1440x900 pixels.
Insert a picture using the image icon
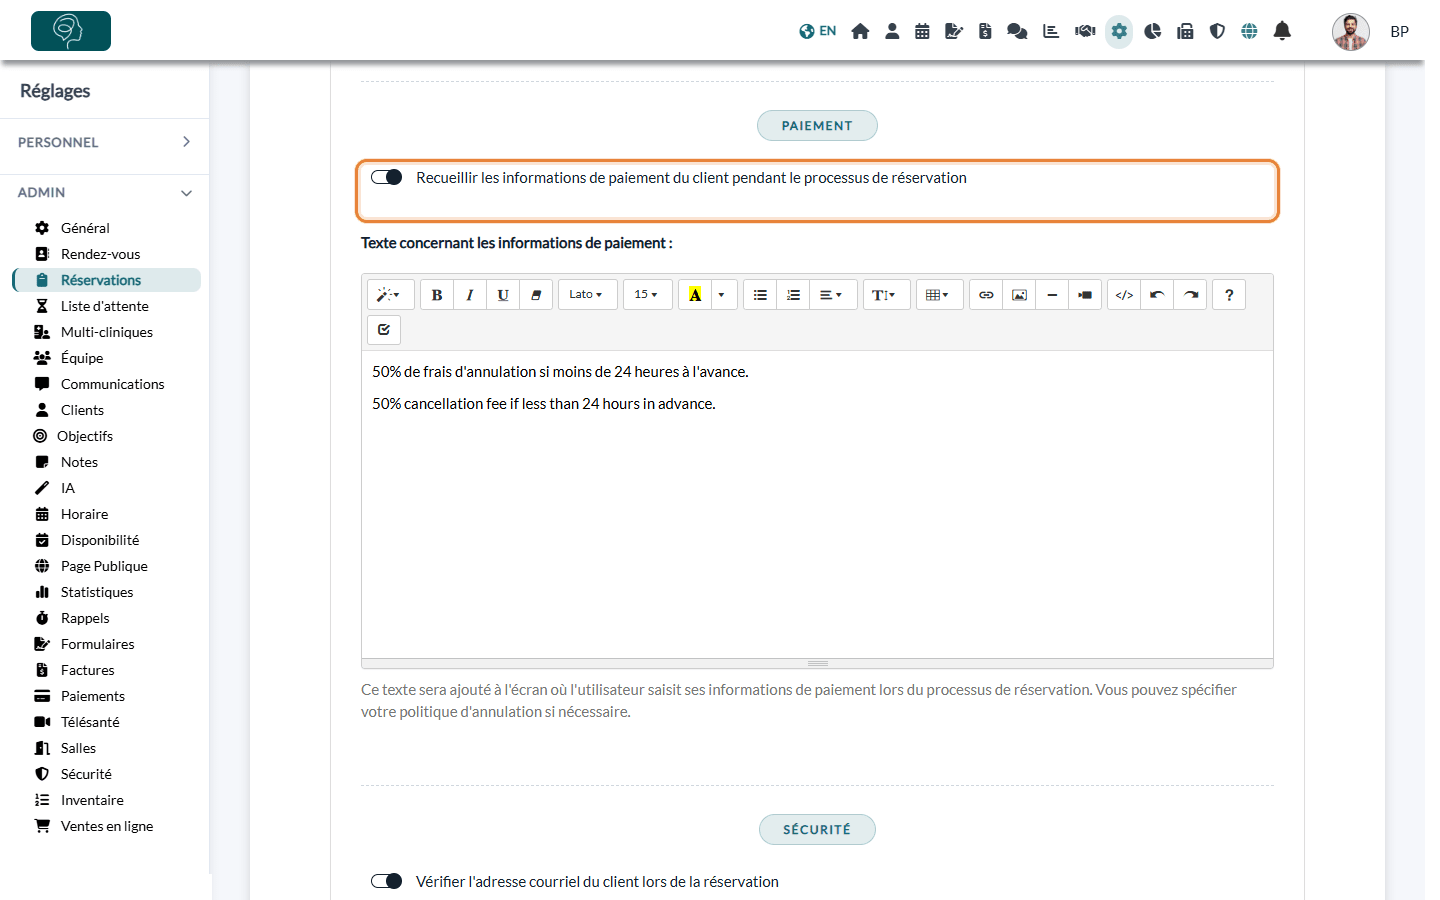click(1019, 295)
